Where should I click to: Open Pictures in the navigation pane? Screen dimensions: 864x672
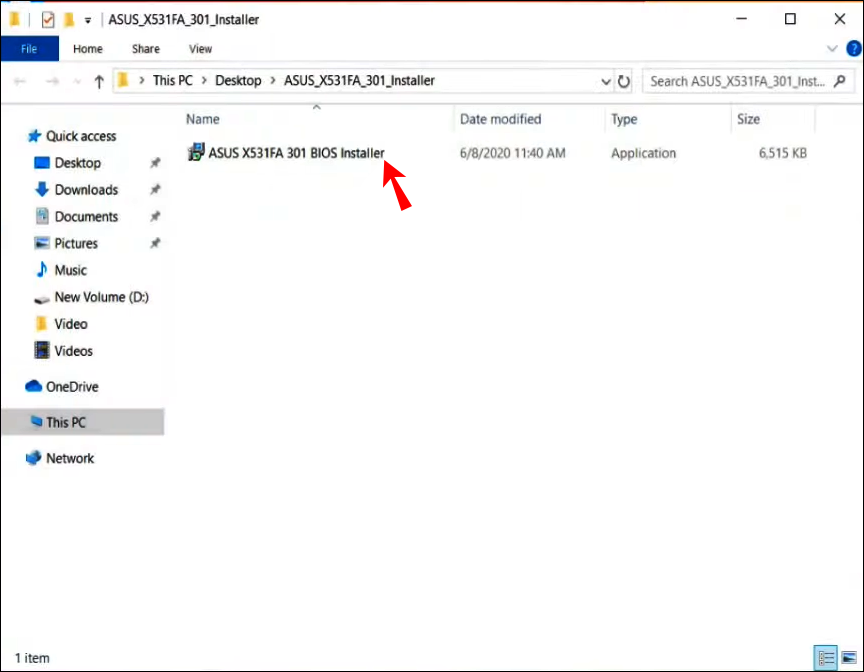(x=76, y=243)
